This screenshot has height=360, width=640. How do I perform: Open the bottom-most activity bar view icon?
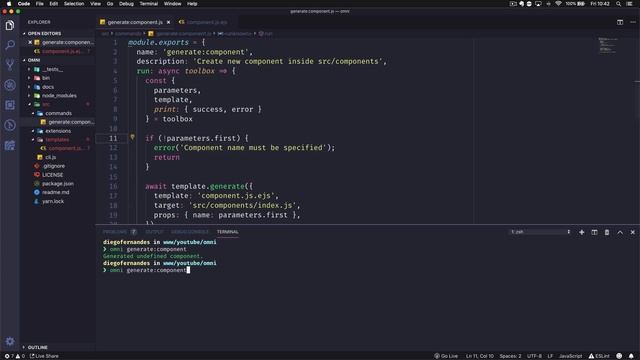[x=10, y=145]
